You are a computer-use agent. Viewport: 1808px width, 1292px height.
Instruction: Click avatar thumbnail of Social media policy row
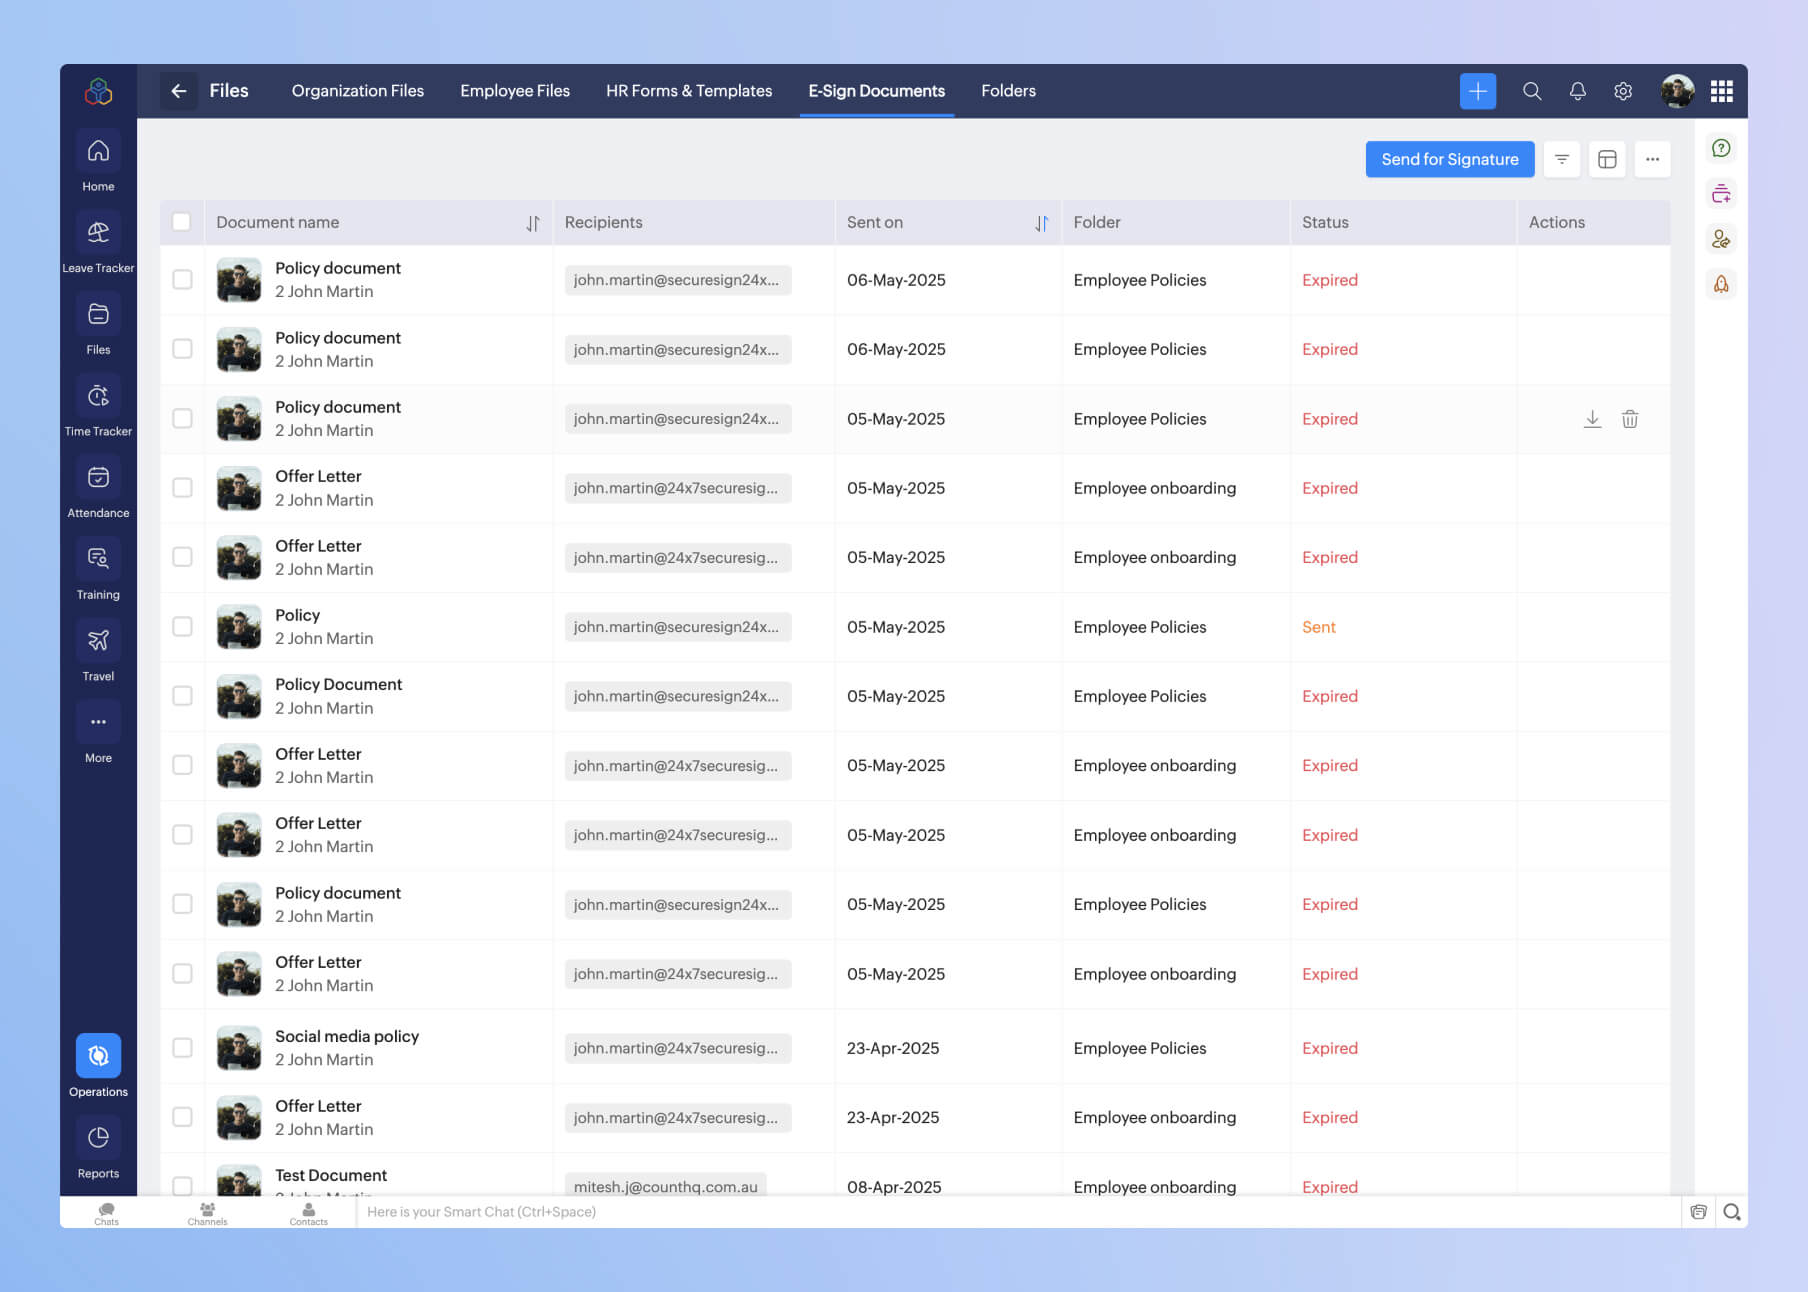tap(239, 1048)
